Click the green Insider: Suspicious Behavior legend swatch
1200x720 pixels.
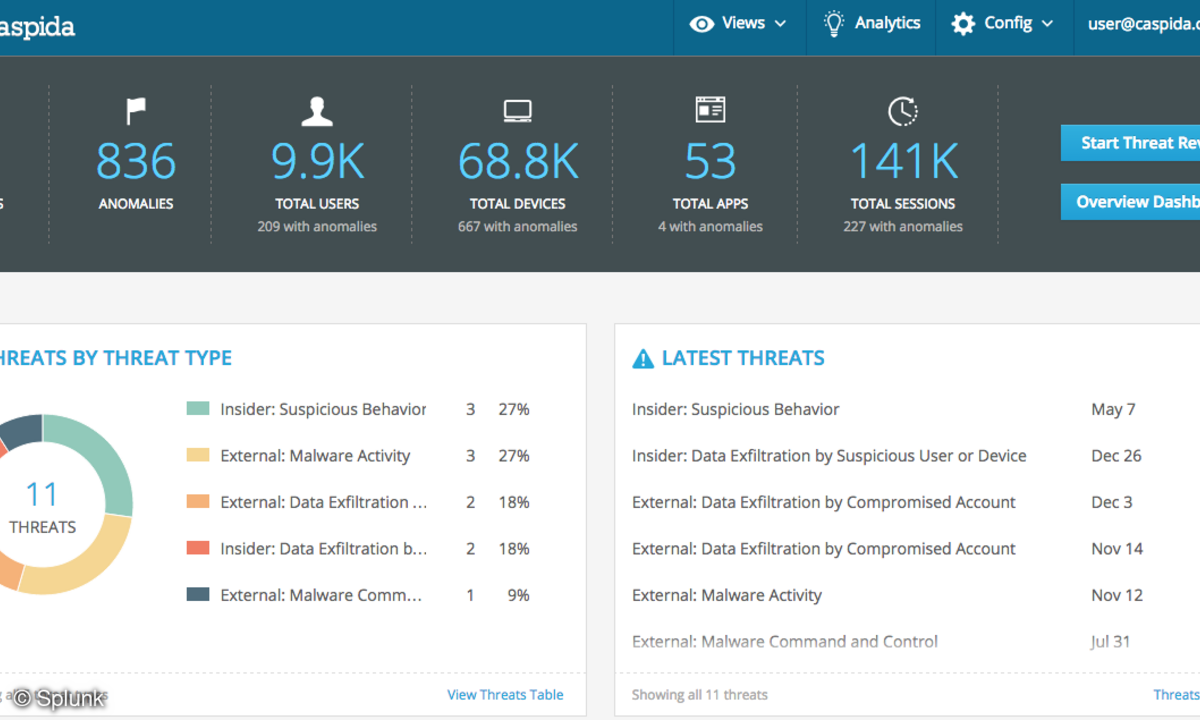coord(198,409)
